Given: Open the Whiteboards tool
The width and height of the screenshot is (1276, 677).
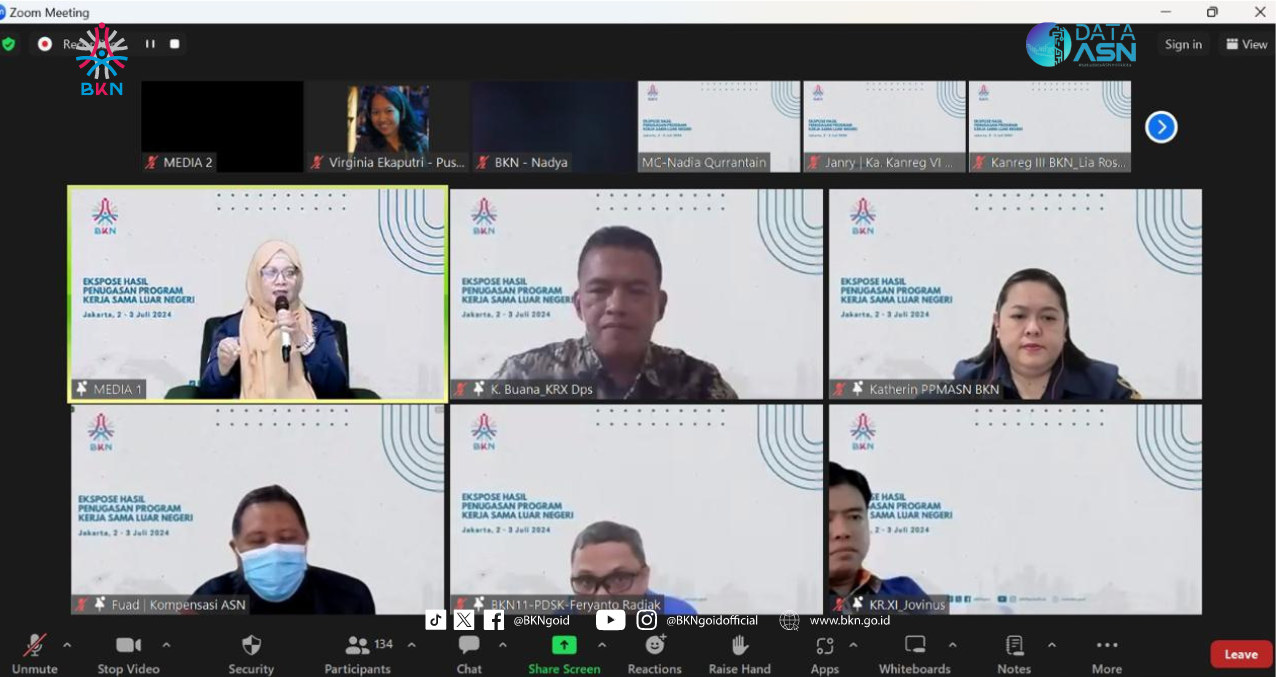Looking at the screenshot, I should 914,646.
